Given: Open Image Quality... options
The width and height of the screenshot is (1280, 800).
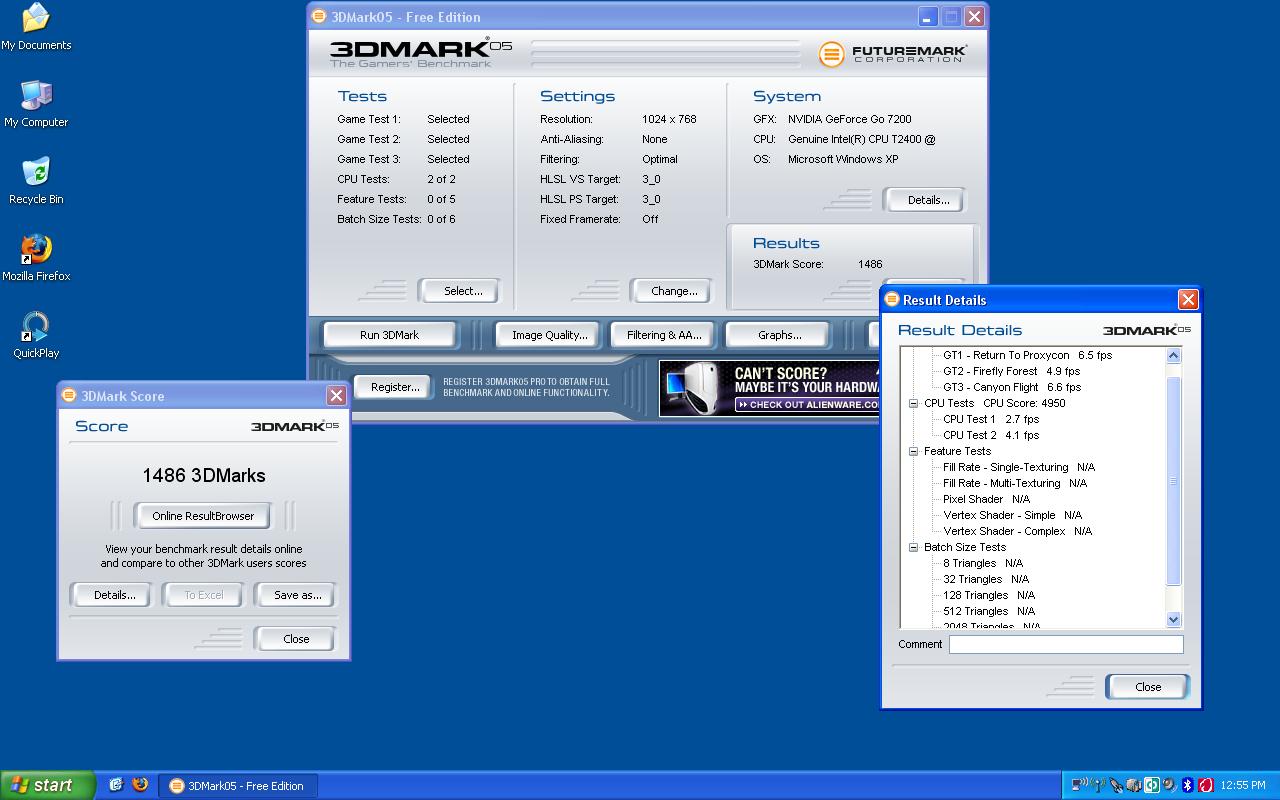Looking at the screenshot, I should 549,335.
